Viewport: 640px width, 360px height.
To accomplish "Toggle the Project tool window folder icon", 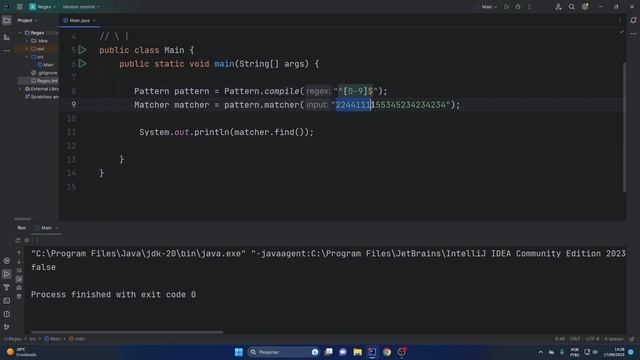I will tap(7, 20).
